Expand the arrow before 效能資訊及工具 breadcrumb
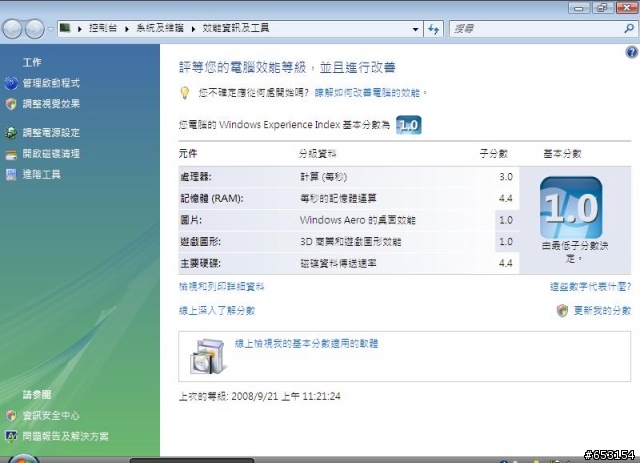The height and width of the screenshot is (463, 640). pyautogui.click(x=193, y=29)
